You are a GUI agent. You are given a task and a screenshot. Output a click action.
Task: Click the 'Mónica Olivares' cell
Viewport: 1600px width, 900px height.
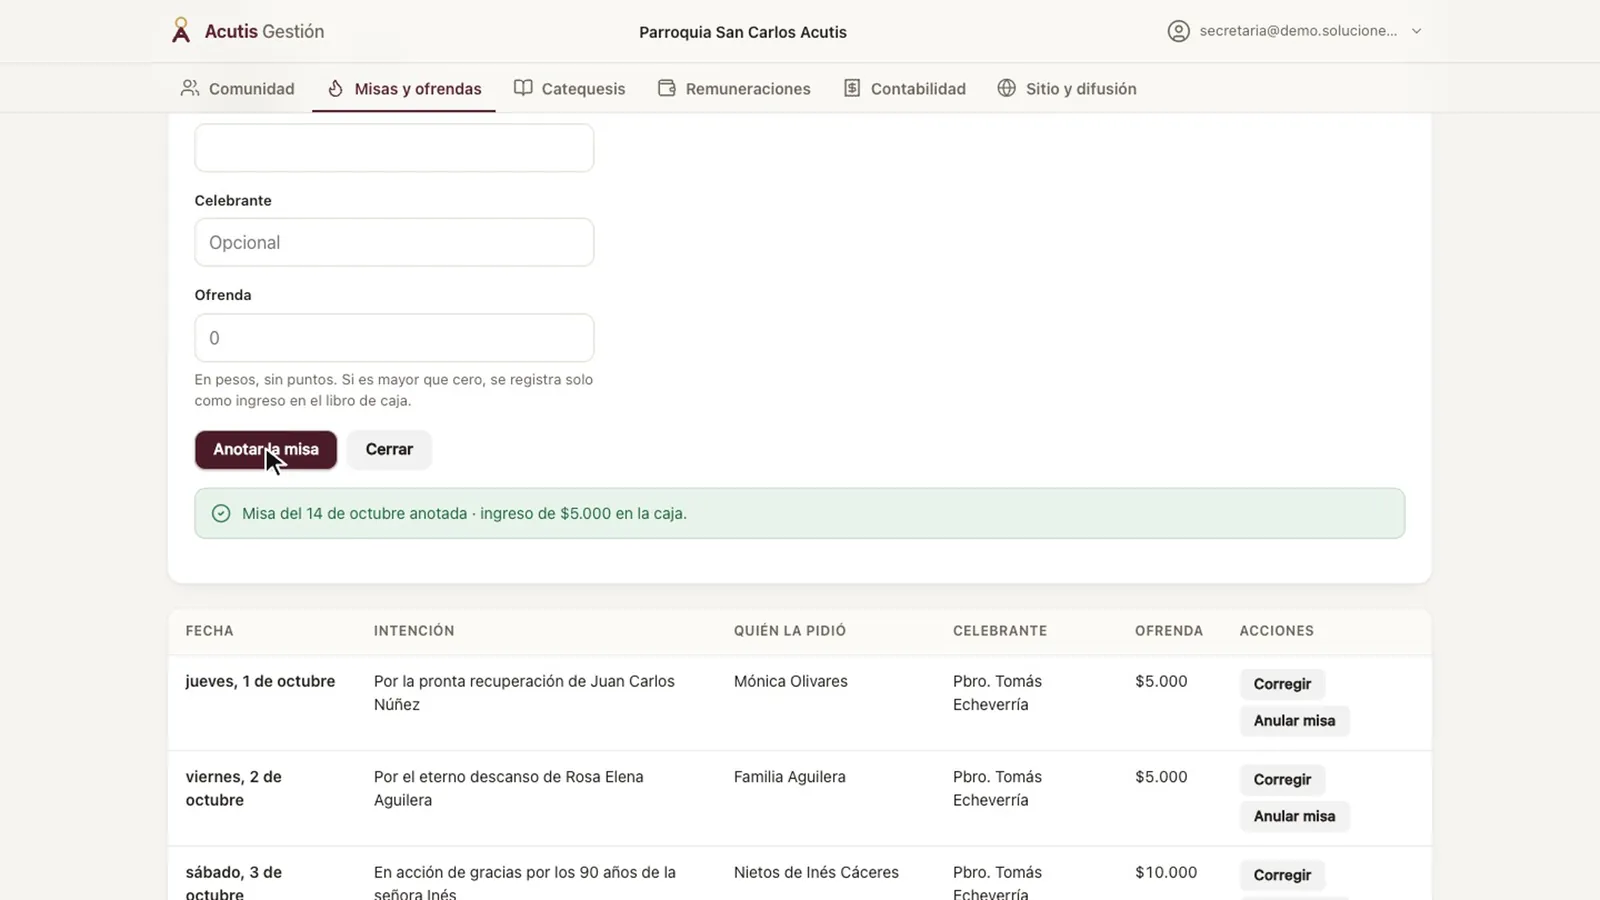[791, 681]
